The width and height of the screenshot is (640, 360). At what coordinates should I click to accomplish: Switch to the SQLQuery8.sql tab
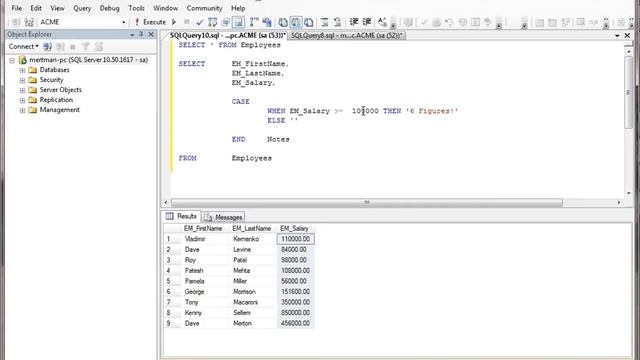[x=347, y=36]
